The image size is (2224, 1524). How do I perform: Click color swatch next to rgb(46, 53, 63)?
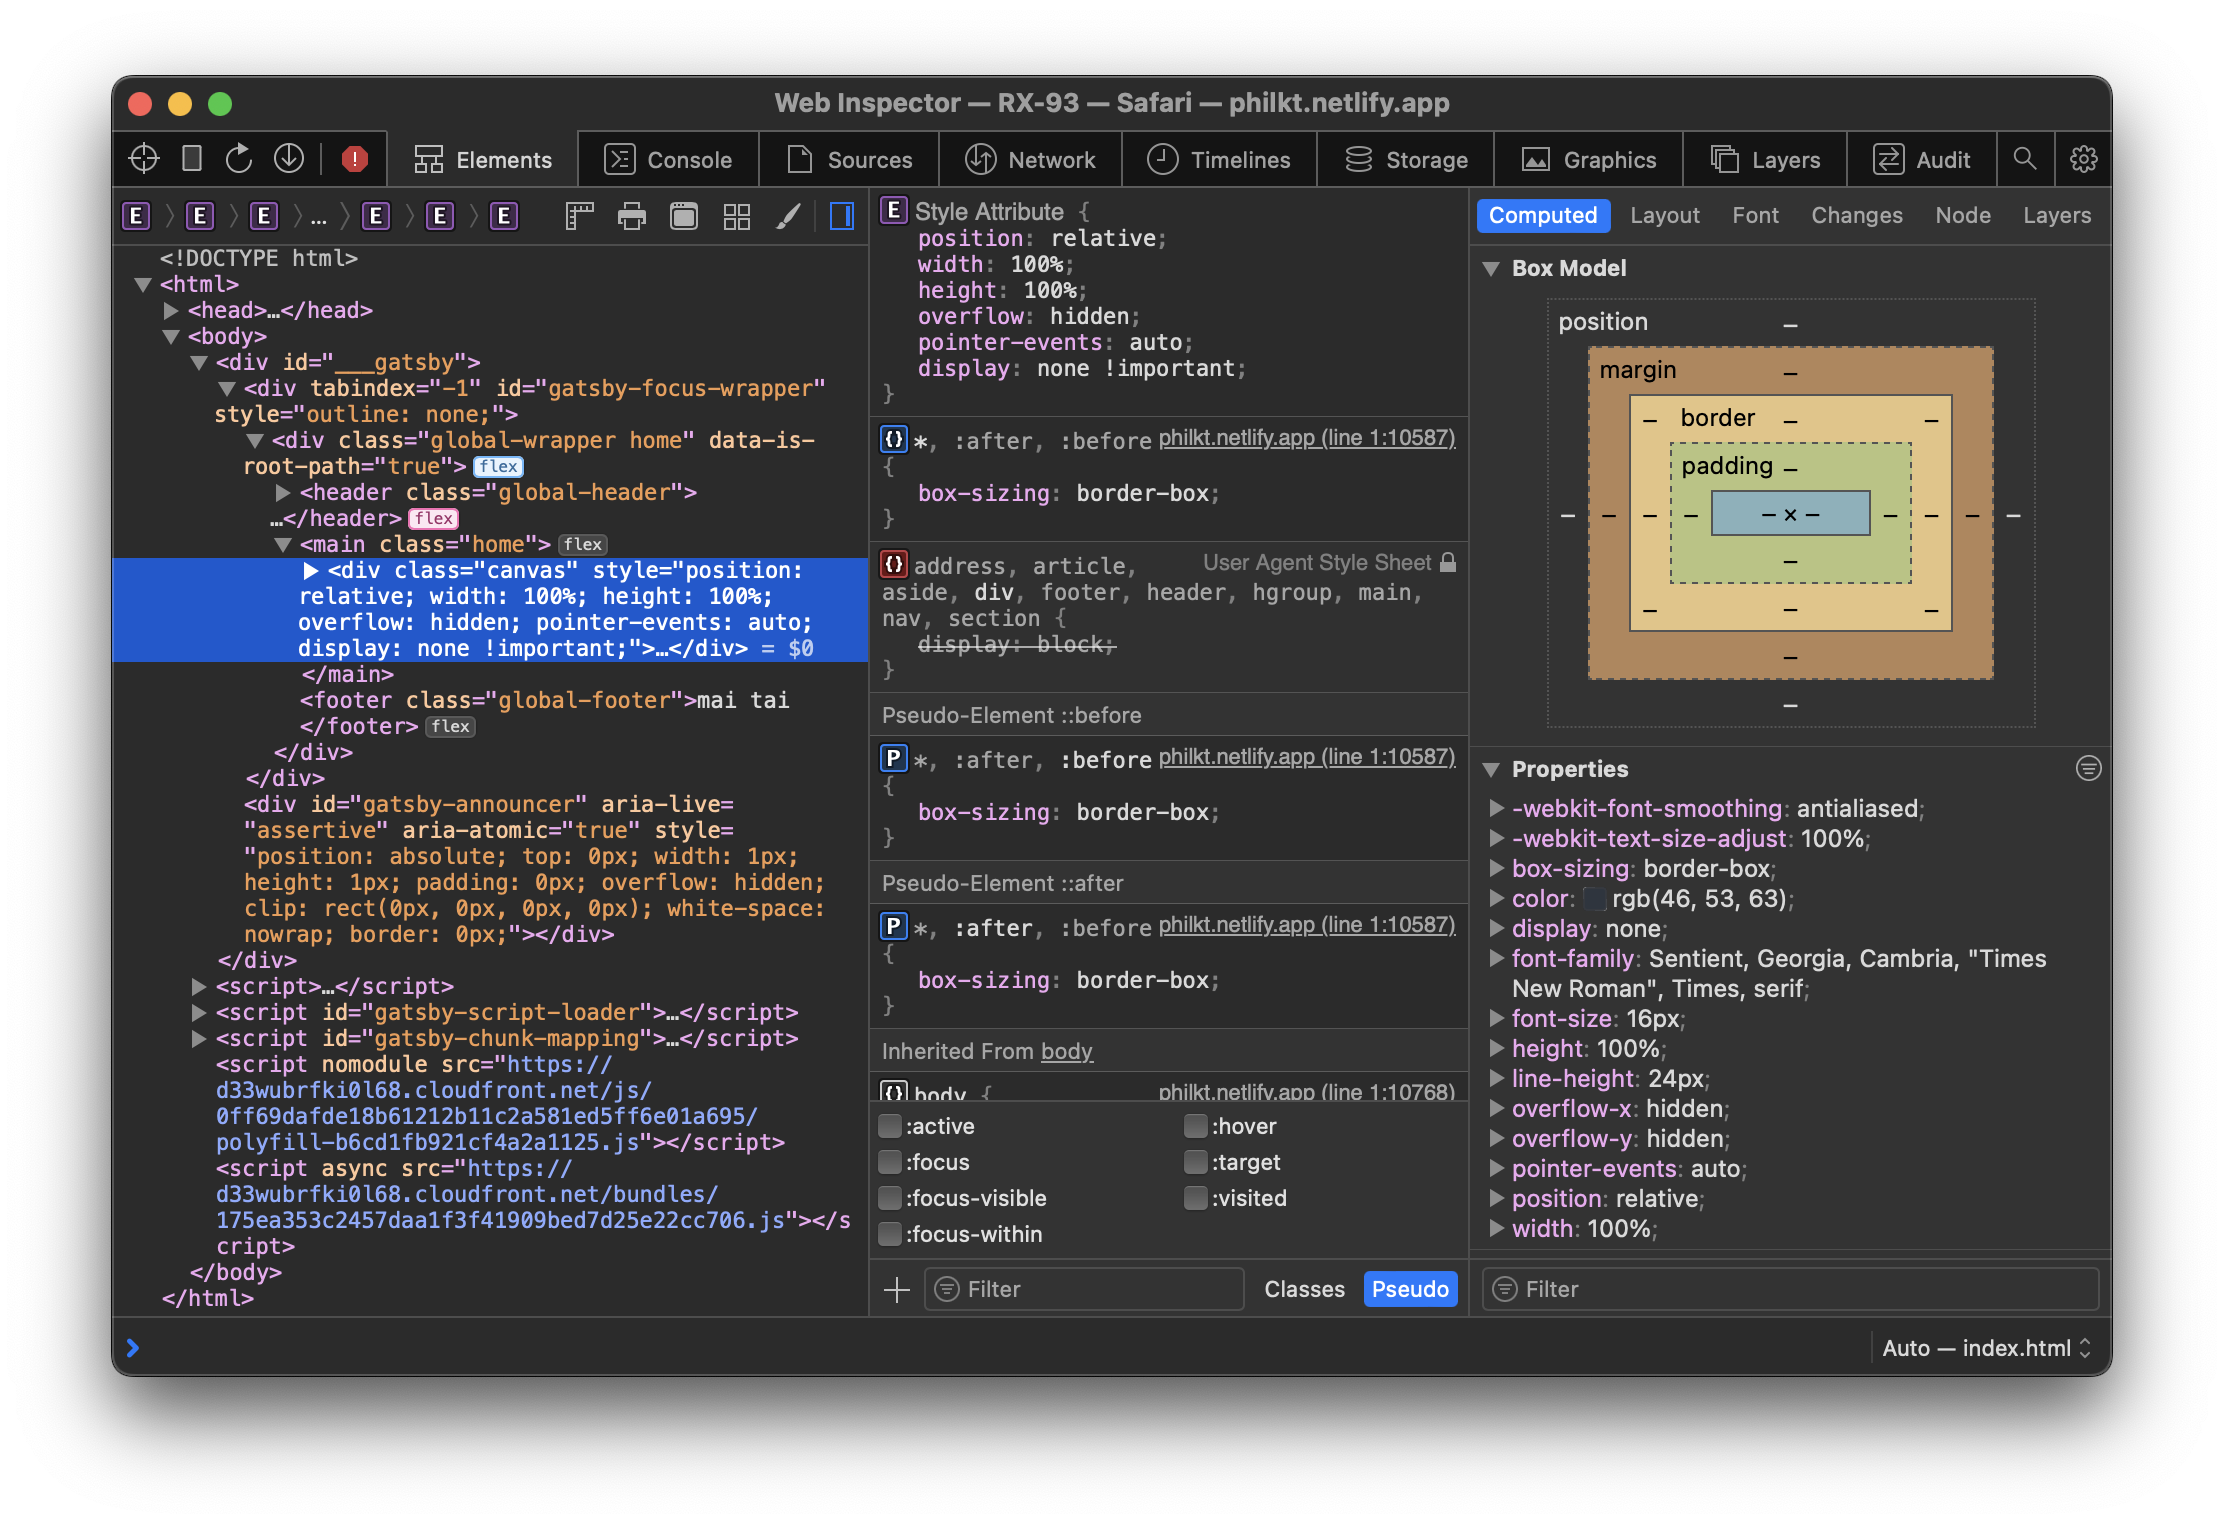coord(1594,900)
